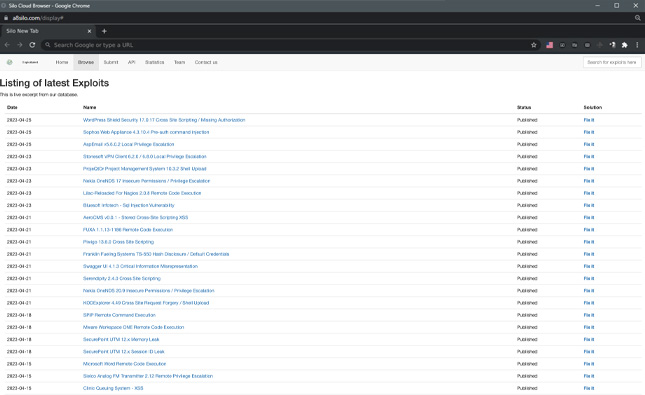
Task: Open Nokia OneNDS 20.9 Insecure Permissions link
Action: coord(148,290)
